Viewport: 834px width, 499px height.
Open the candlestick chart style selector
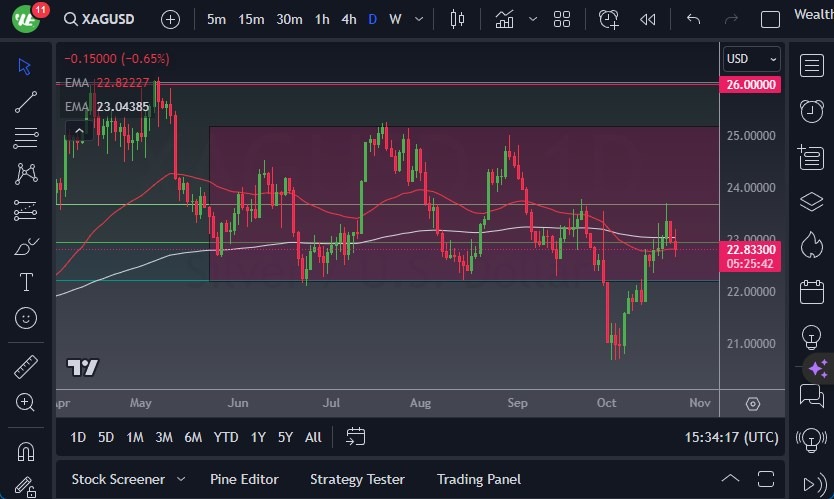[458, 19]
